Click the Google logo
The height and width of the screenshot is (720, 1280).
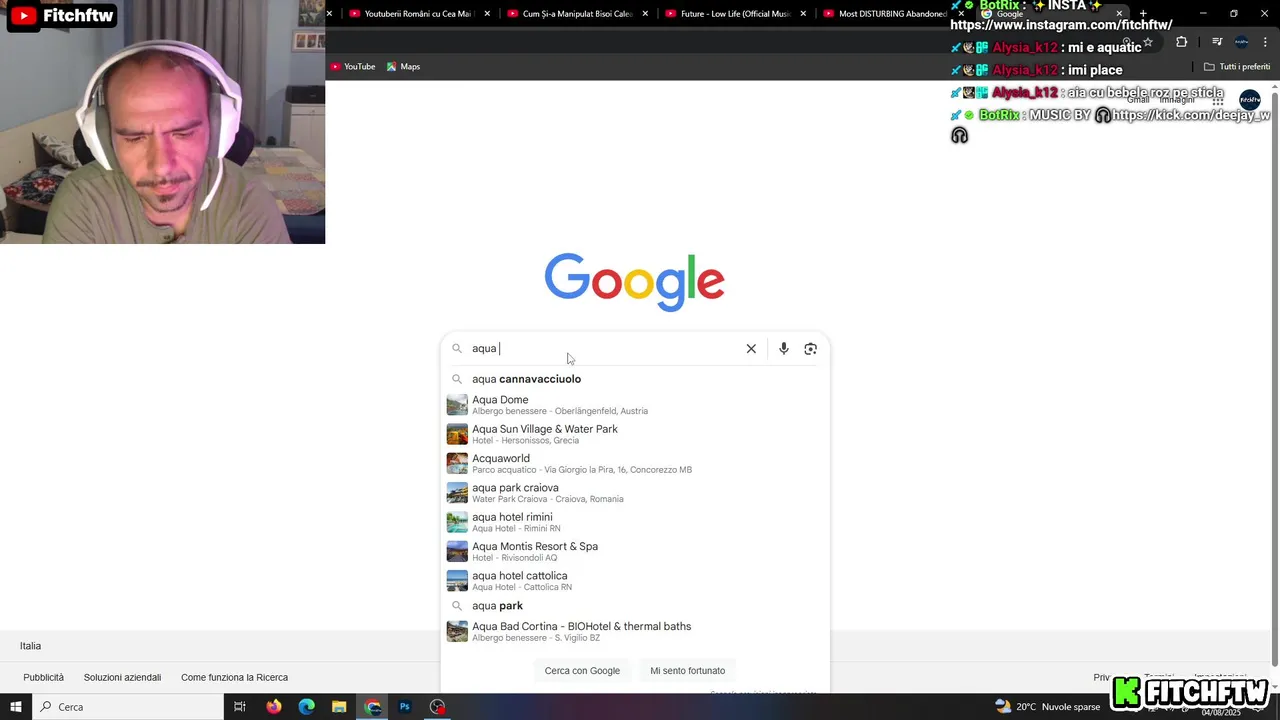634,282
